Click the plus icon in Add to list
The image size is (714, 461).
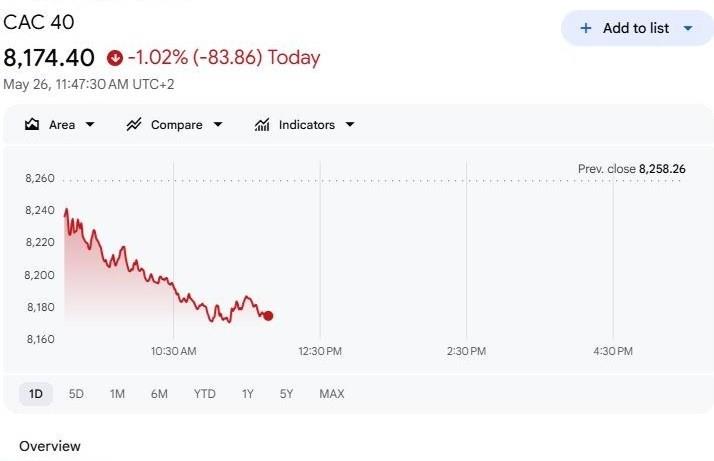click(x=586, y=28)
